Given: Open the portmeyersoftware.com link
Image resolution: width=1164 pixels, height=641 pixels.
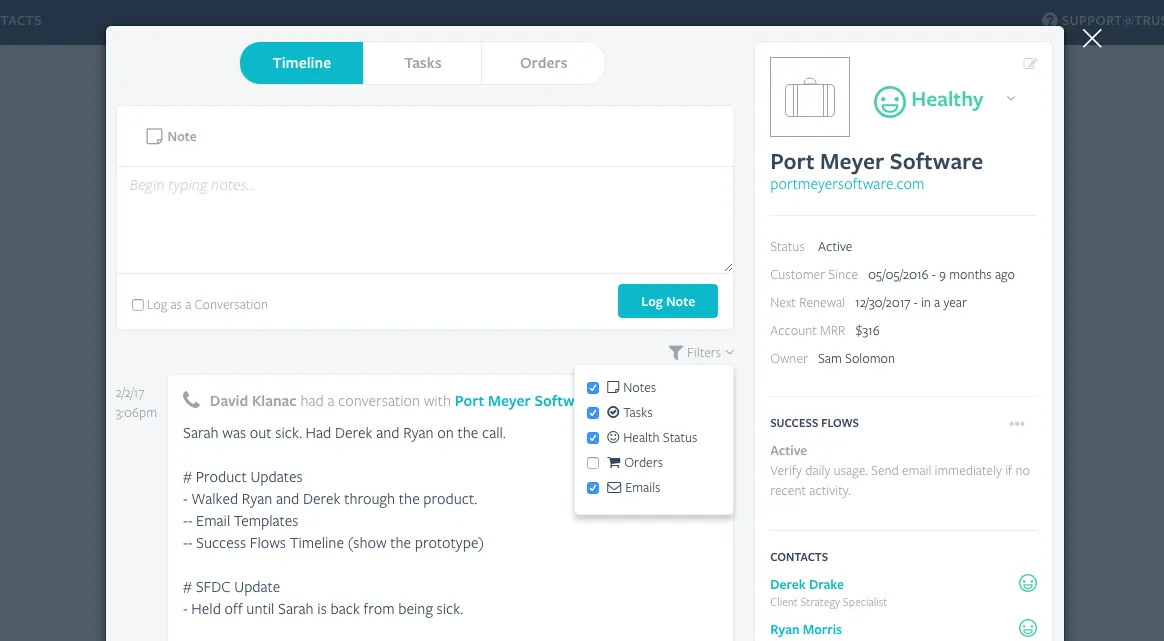Looking at the screenshot, I should point(846,184).
